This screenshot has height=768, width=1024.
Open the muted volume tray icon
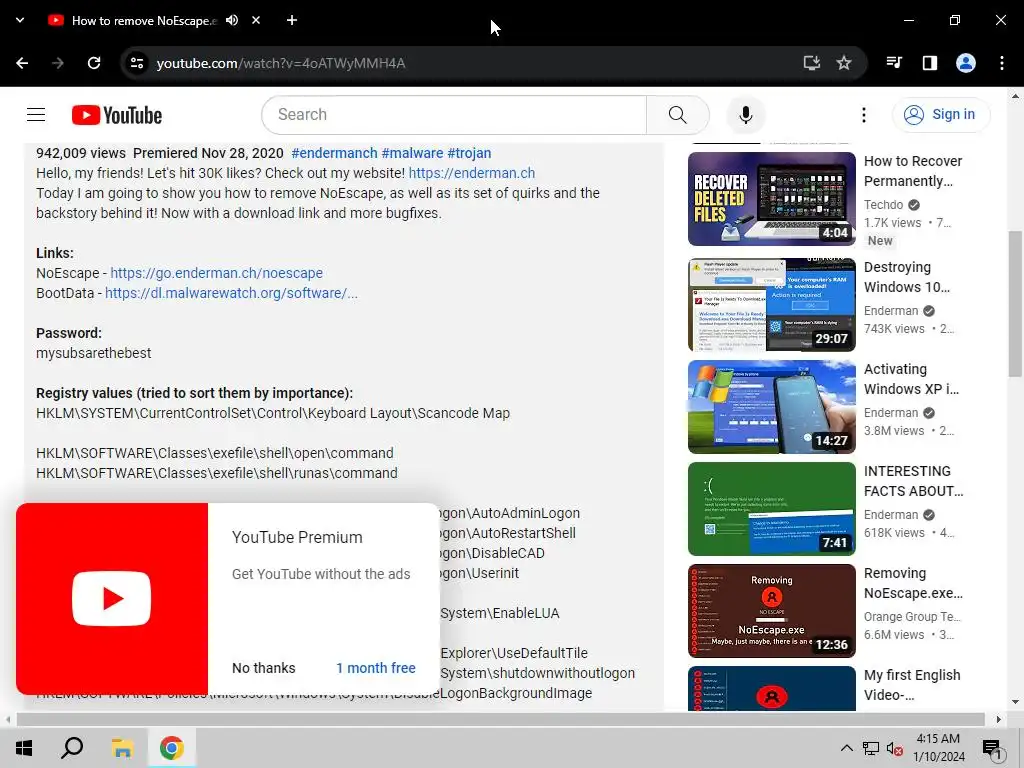click(x=895, y=748)
